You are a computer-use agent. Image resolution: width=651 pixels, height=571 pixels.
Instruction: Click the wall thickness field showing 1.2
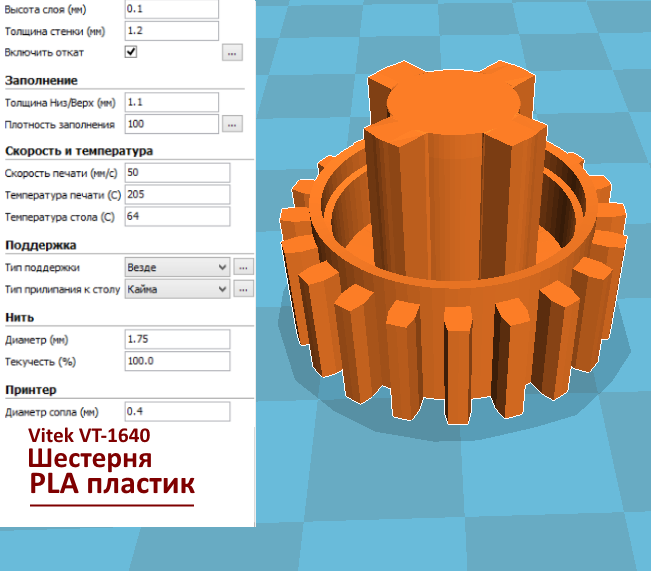point(171,31)
